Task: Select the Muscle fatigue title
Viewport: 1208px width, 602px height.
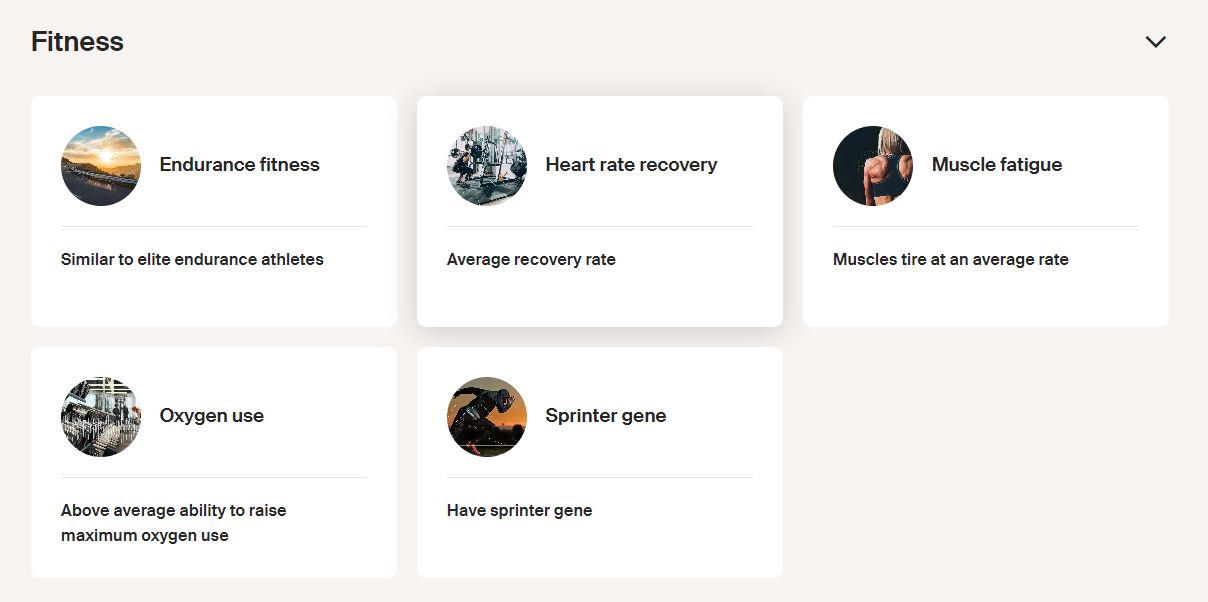Action: pyautogui.click(x=997, y=165)
